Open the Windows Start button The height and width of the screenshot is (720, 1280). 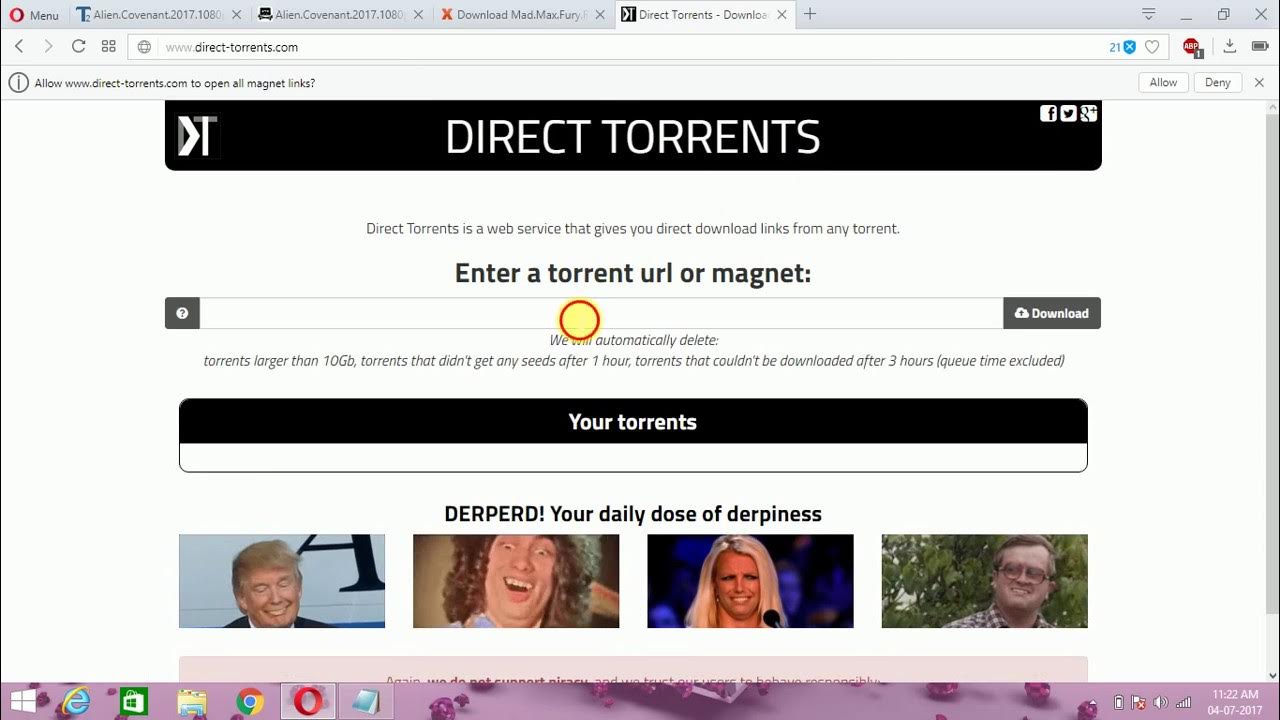click(x=23, y=702)
